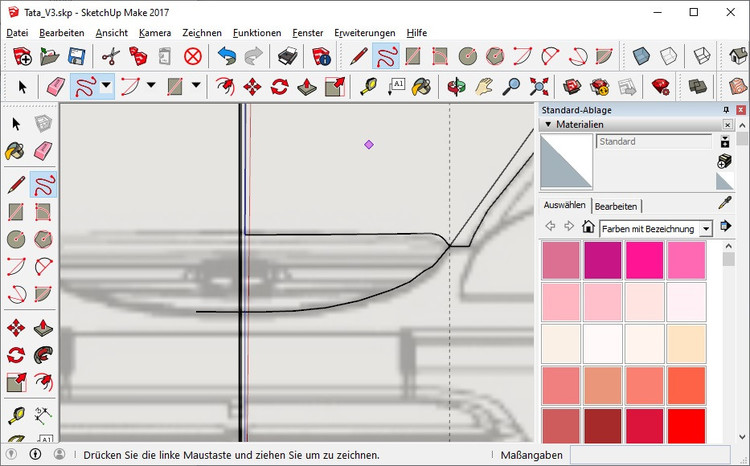Click the Outer Shell solid tools icon
Image resolution: width=750 pixels, height=466 pixels.
point(697,87)
